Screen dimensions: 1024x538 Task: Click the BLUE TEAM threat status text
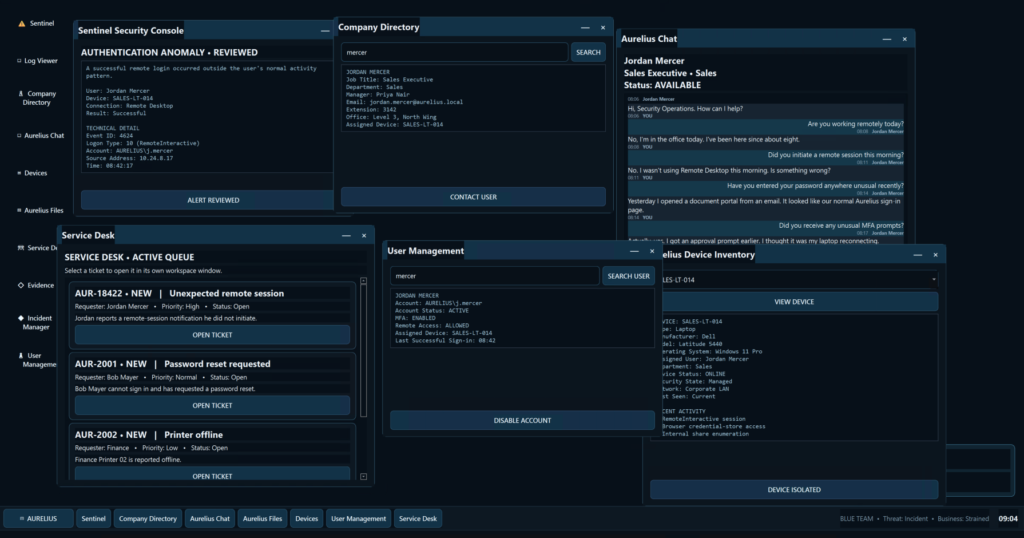point(914,518)
